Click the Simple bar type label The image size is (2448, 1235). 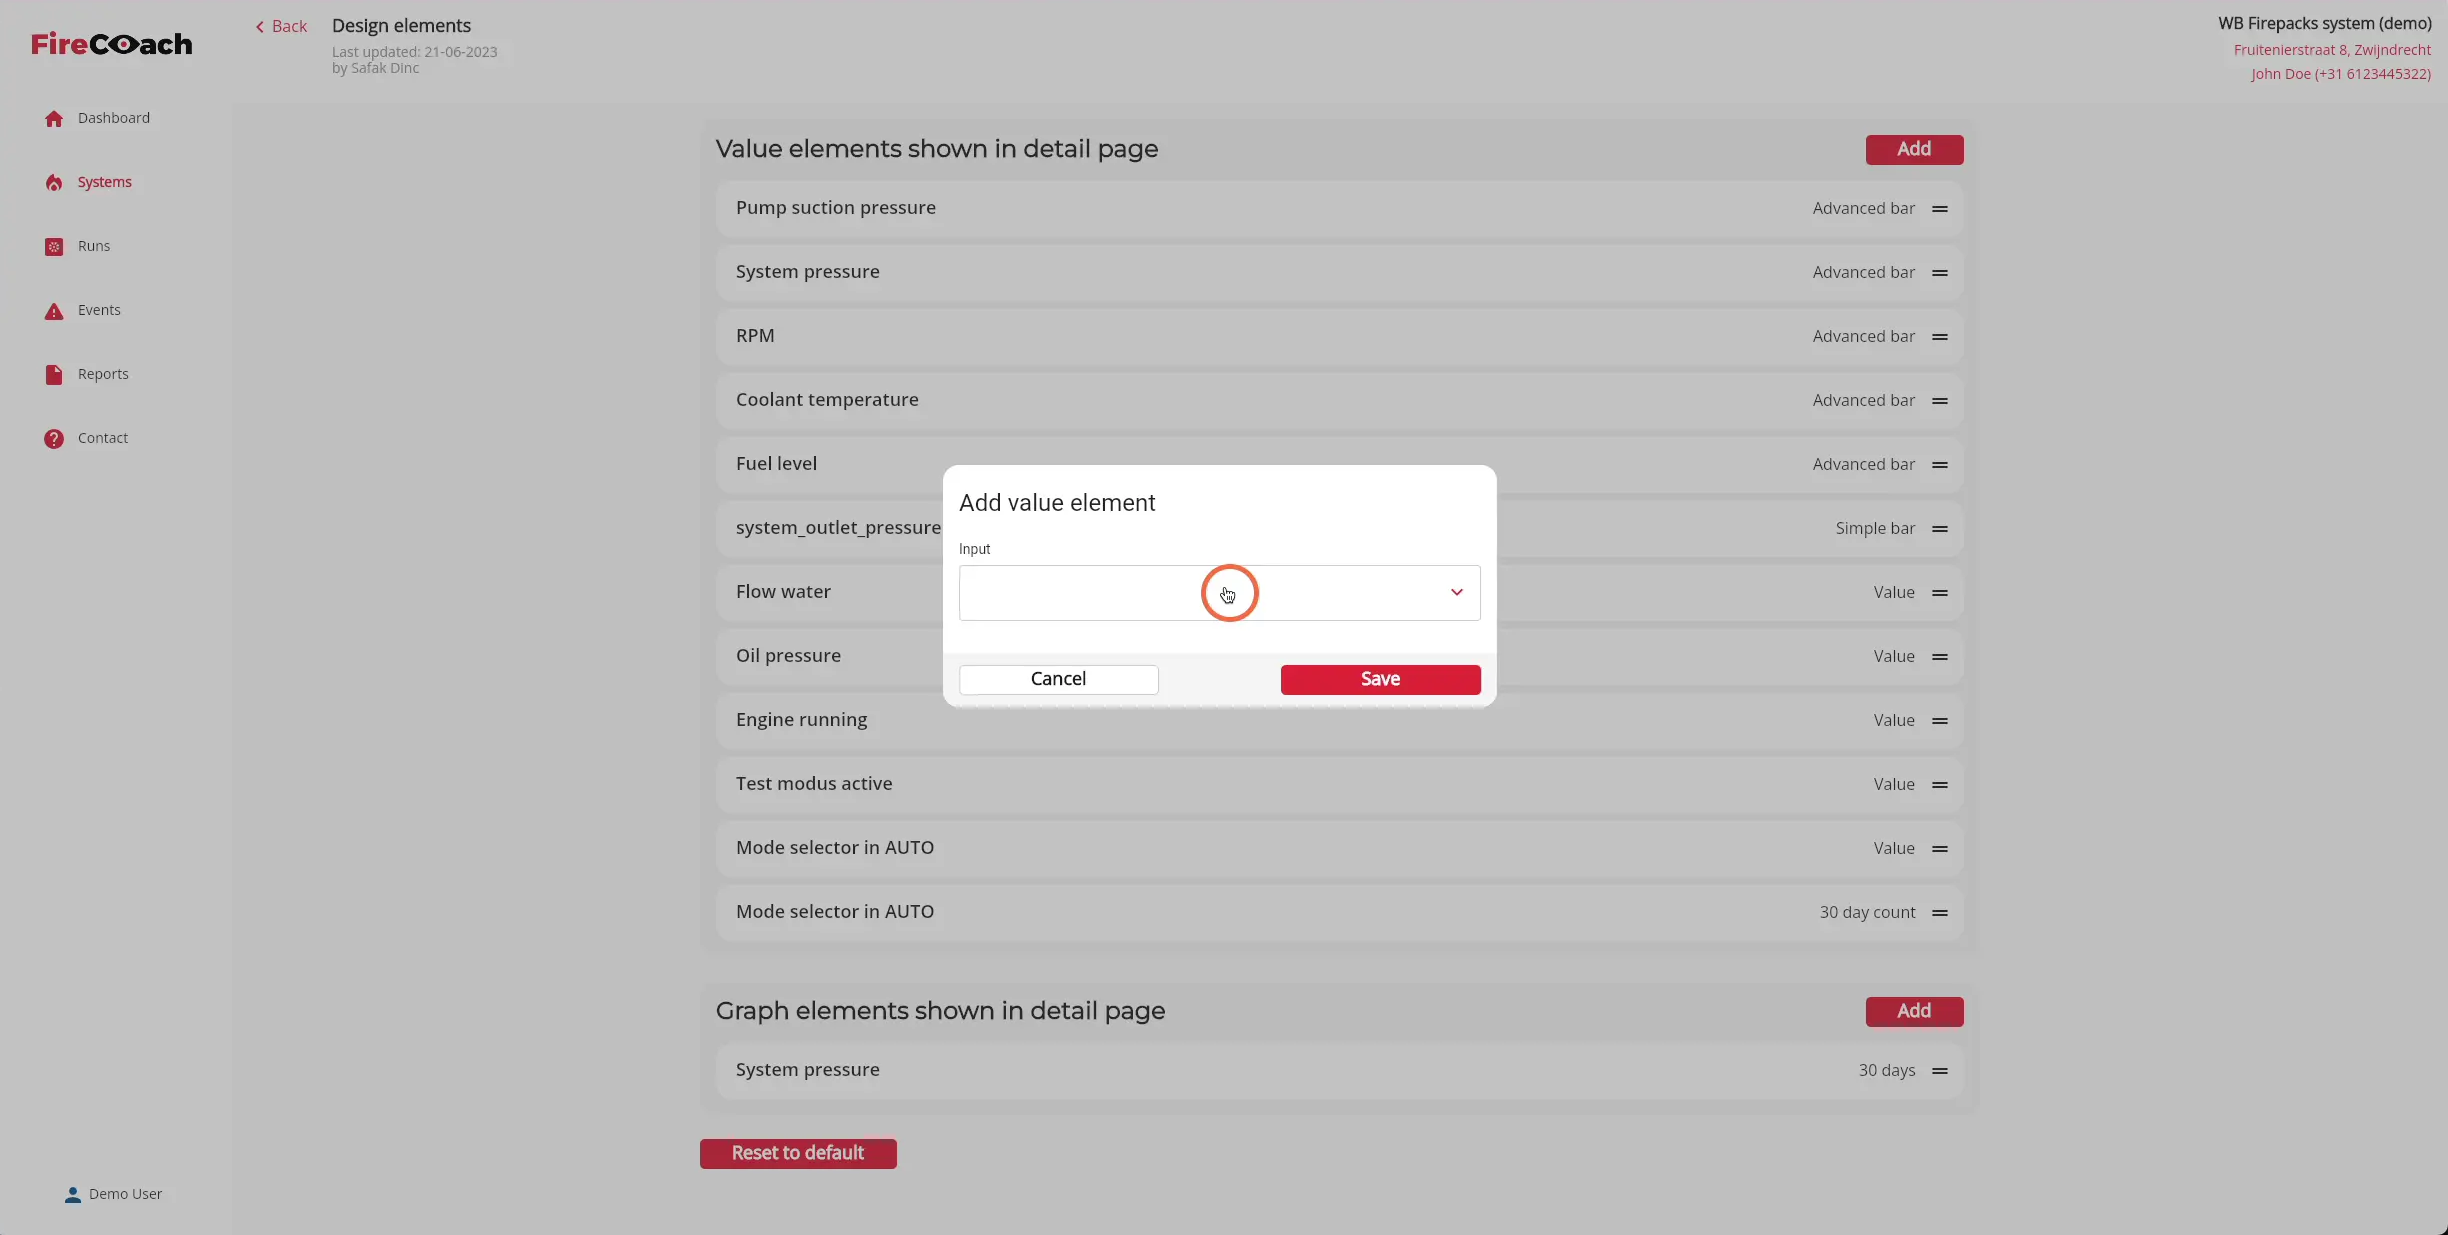[1875, 528]
